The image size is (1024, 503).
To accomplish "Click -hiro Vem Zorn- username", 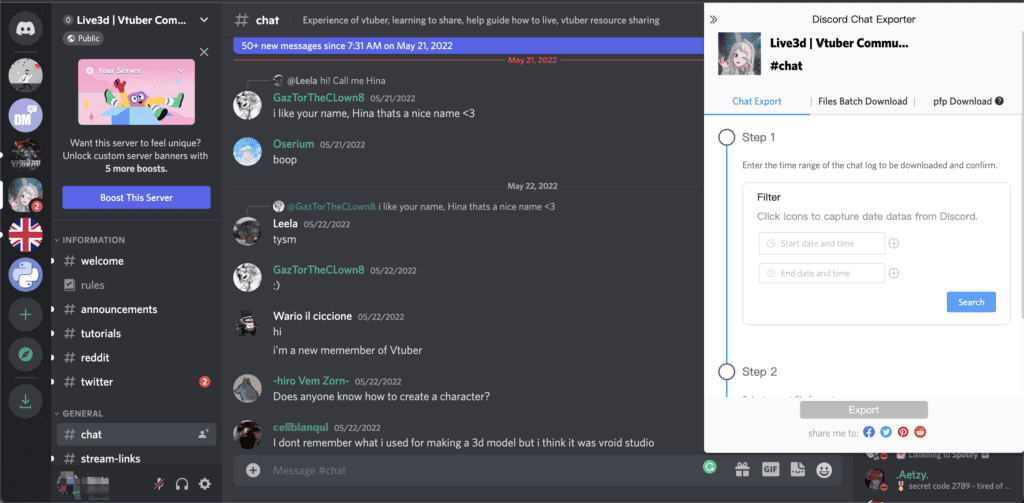I will coord(311,381).
